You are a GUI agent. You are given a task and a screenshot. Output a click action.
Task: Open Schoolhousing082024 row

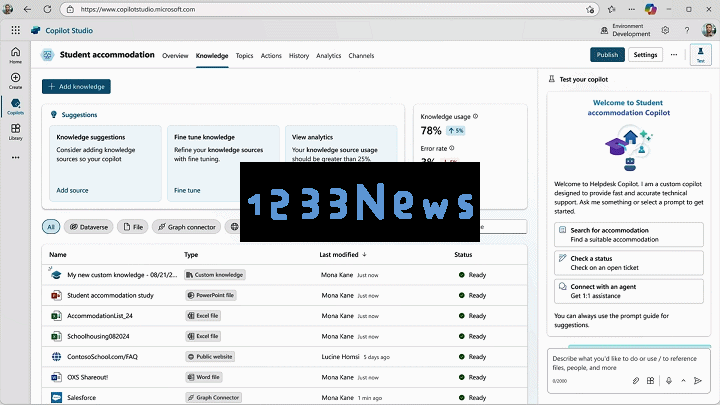[284, 336]
